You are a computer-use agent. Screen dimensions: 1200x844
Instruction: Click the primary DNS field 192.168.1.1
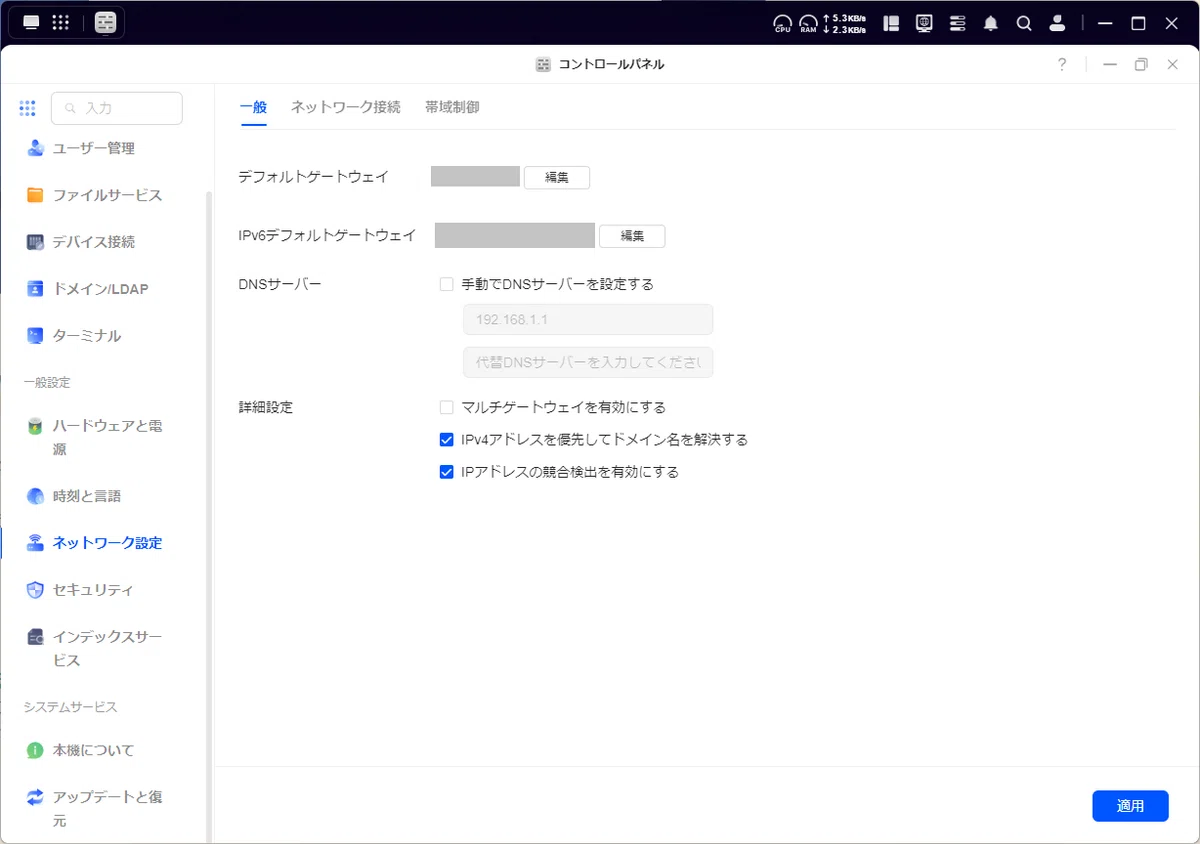pyautogui.click(x=588, y=320)
